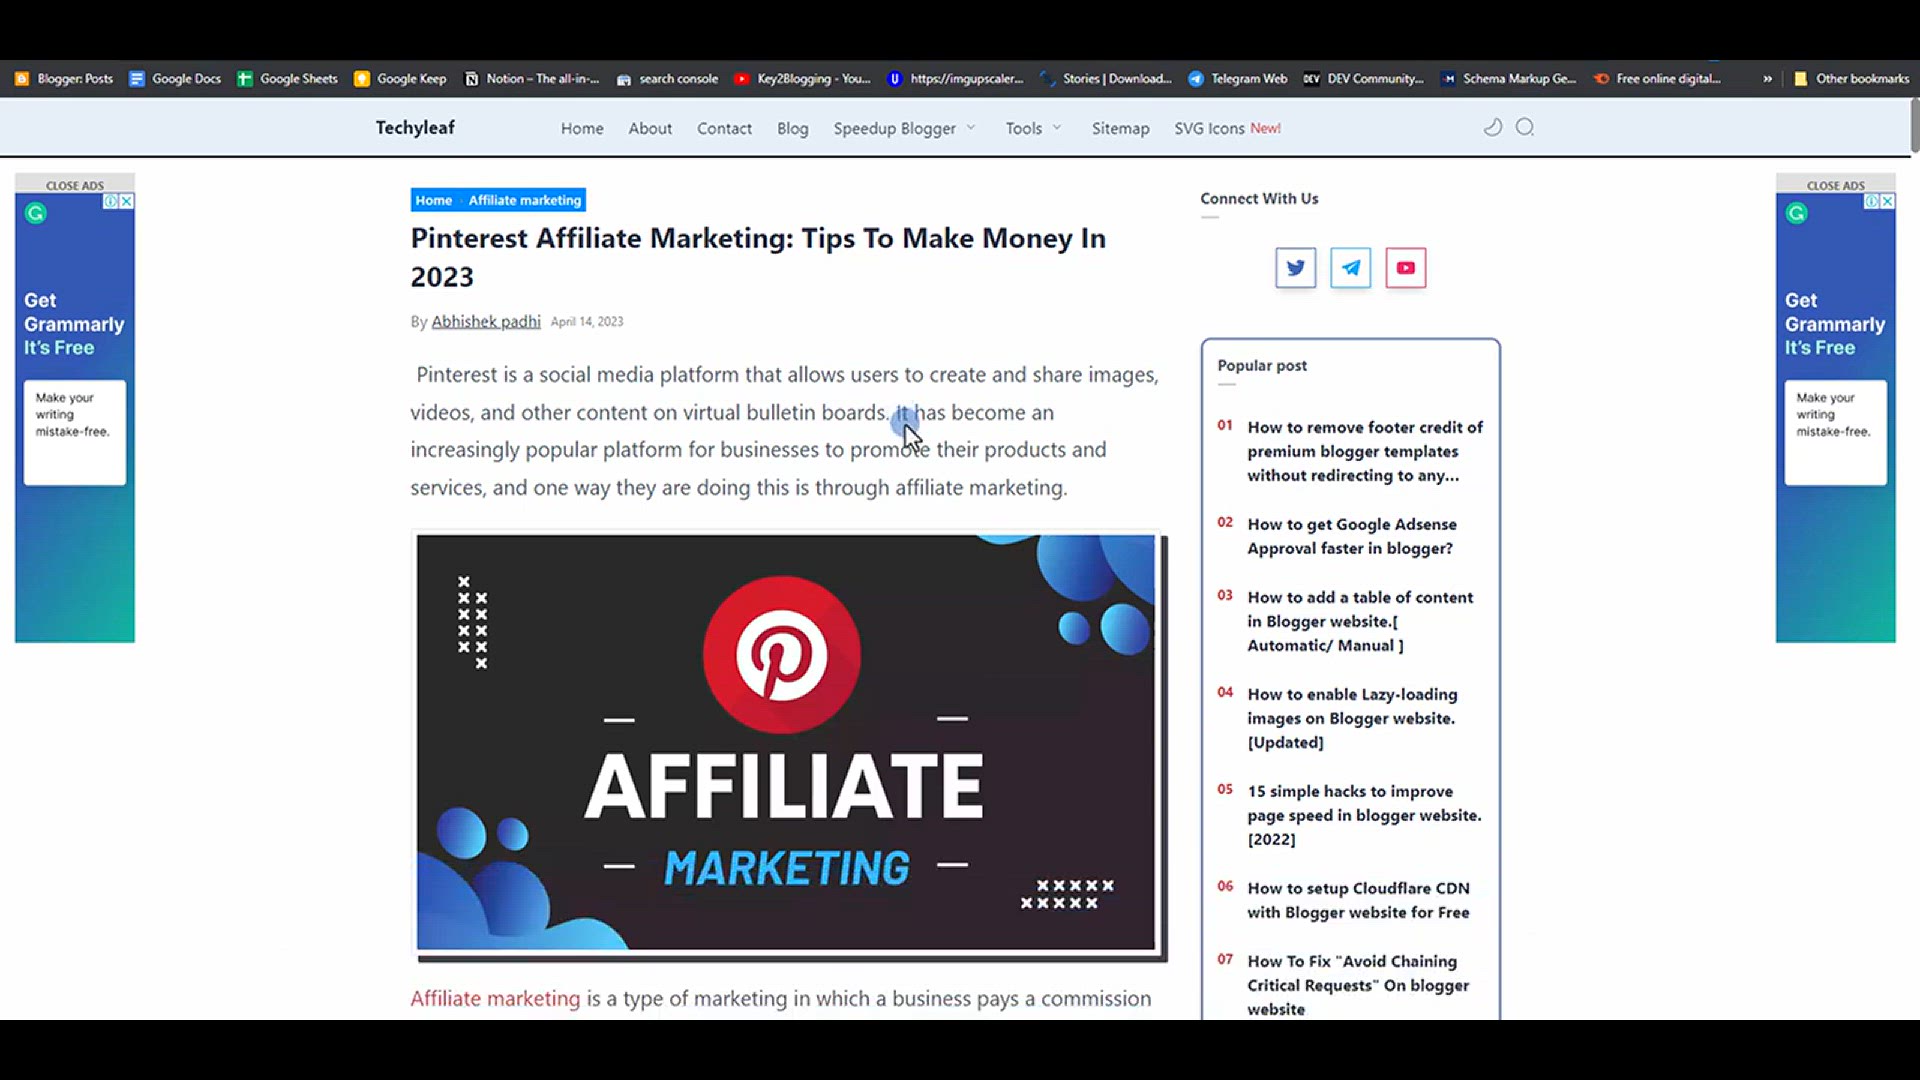The height and width of the screenshot is (1080, 1920).
Task: Open post: setup Cloudflare CDN
Action: 1358,900
